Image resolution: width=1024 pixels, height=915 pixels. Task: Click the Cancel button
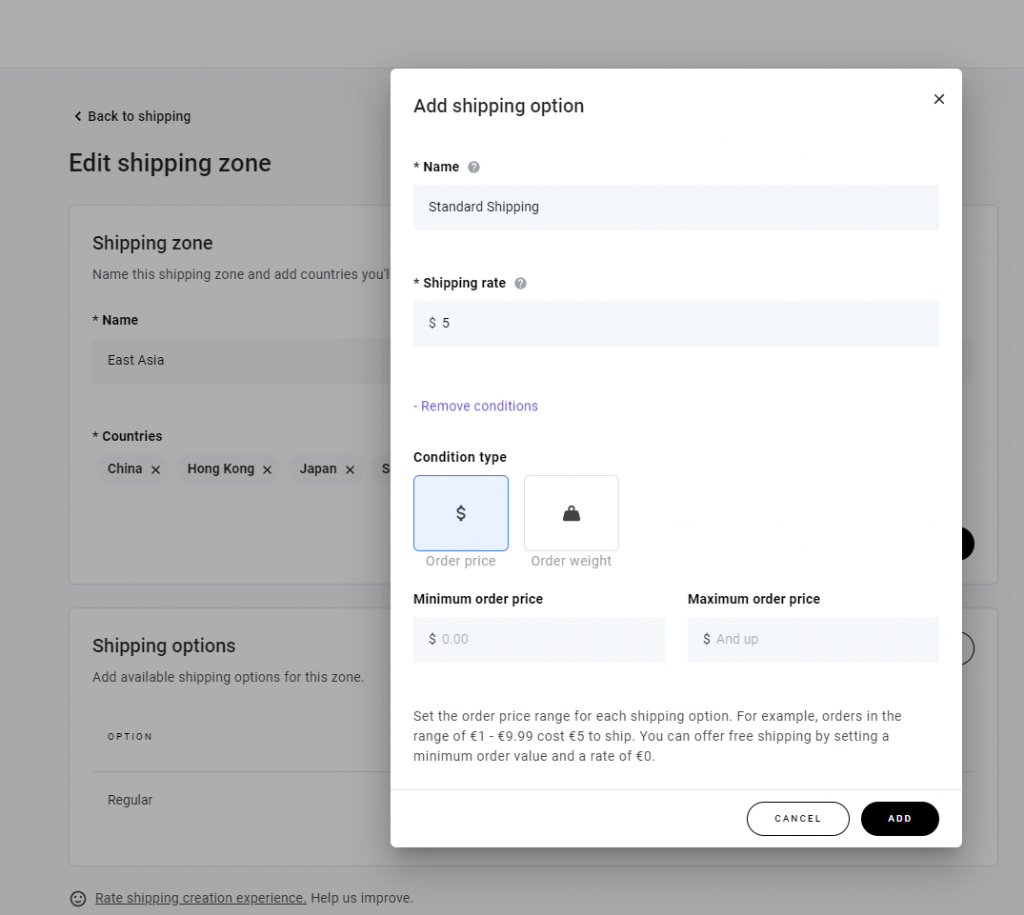point(797,818)
